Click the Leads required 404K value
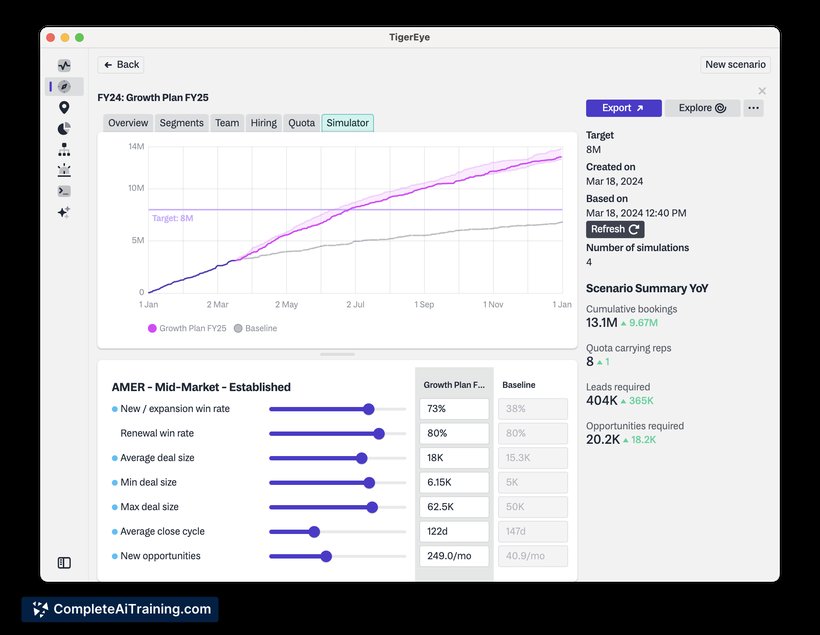Viewport: 820px width, 635px height. (602, 401)
